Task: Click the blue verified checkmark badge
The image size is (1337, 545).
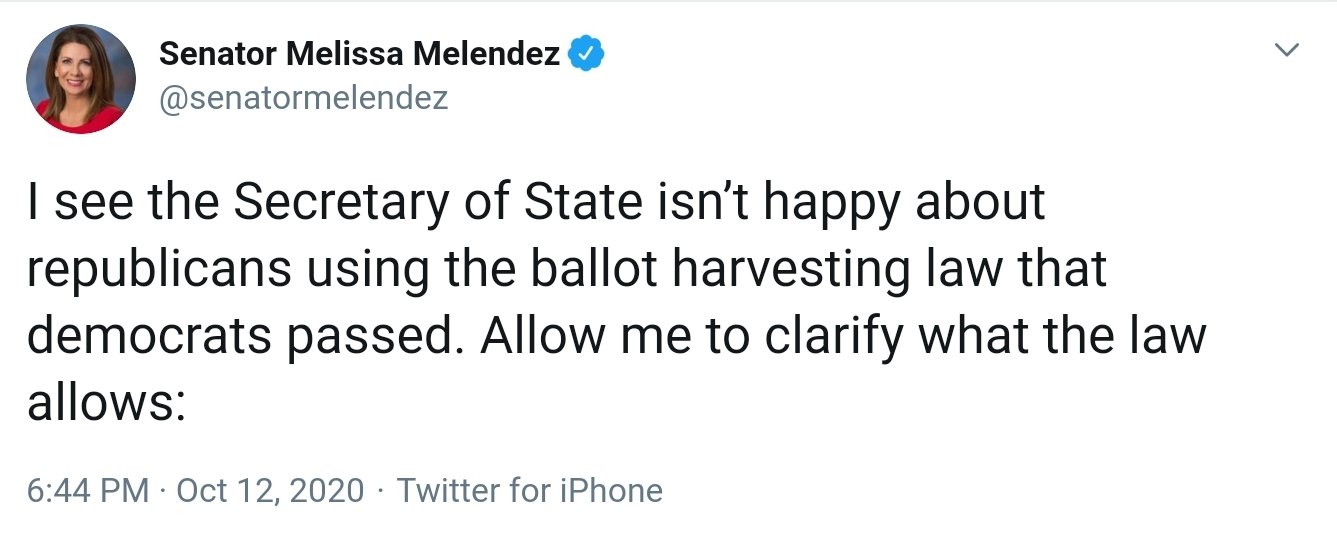Action: pyautogui.click(x=585, y=54)
